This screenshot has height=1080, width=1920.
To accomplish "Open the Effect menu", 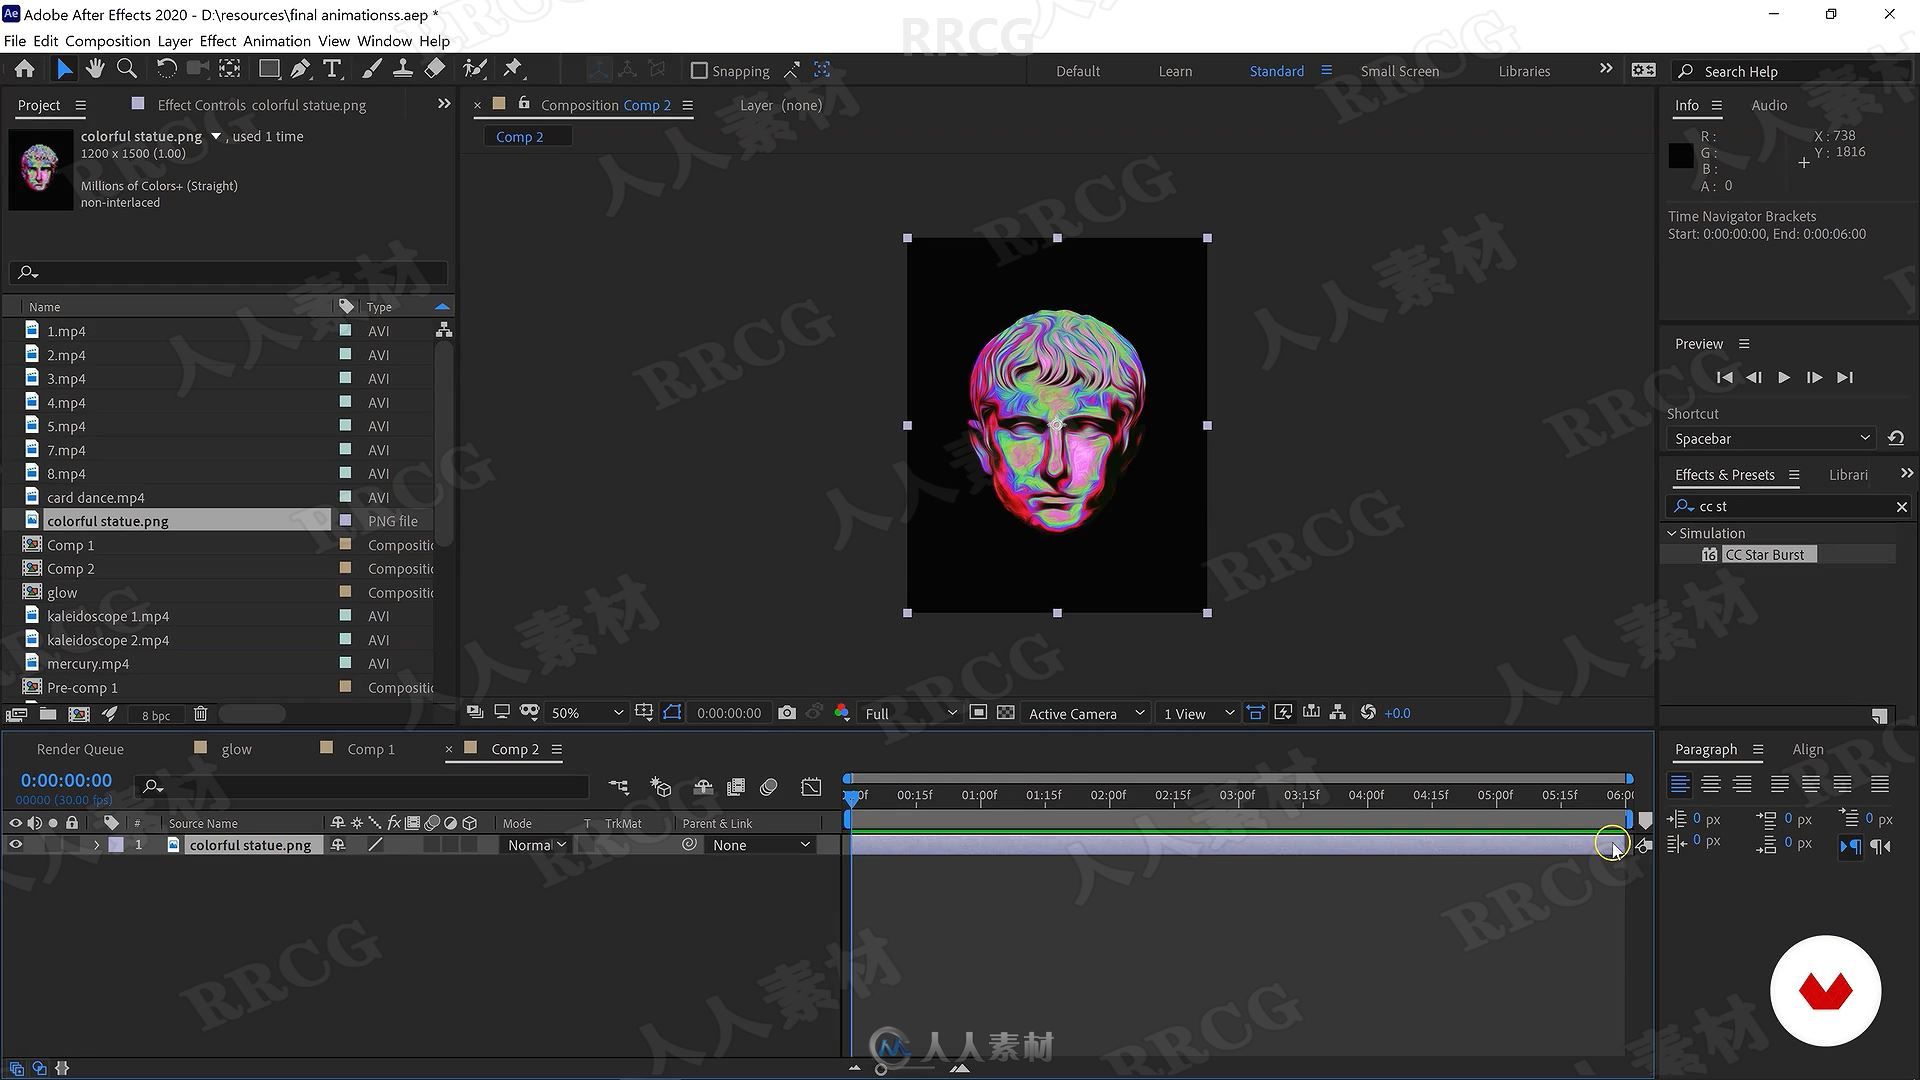I will pos(217,41).
